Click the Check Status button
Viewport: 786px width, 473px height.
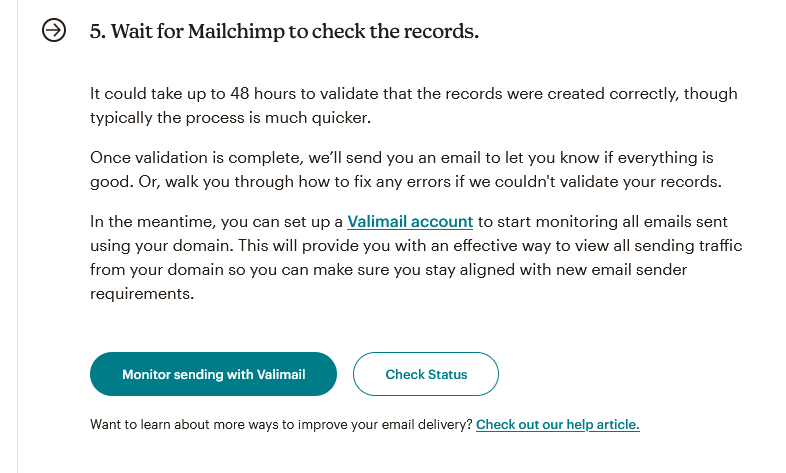426,375
